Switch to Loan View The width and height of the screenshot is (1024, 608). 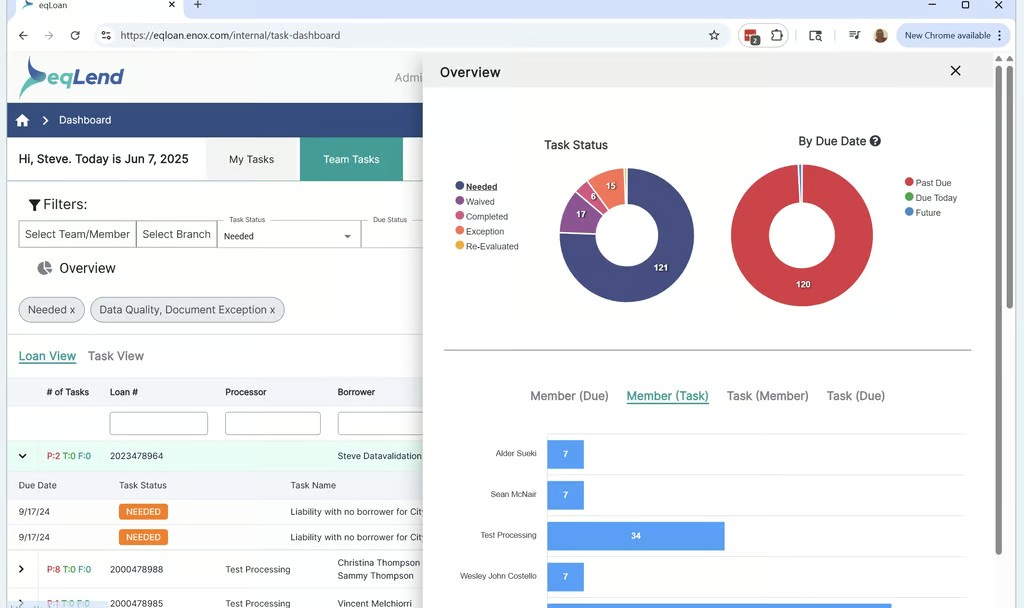(47, 356)
